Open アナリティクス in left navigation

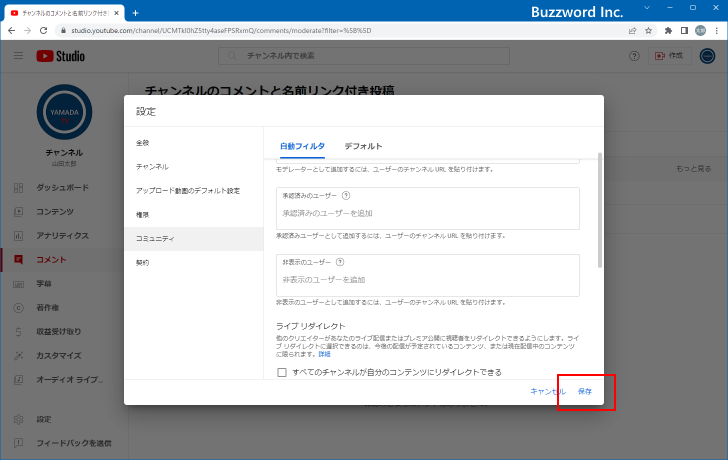(x=63, y=236)
